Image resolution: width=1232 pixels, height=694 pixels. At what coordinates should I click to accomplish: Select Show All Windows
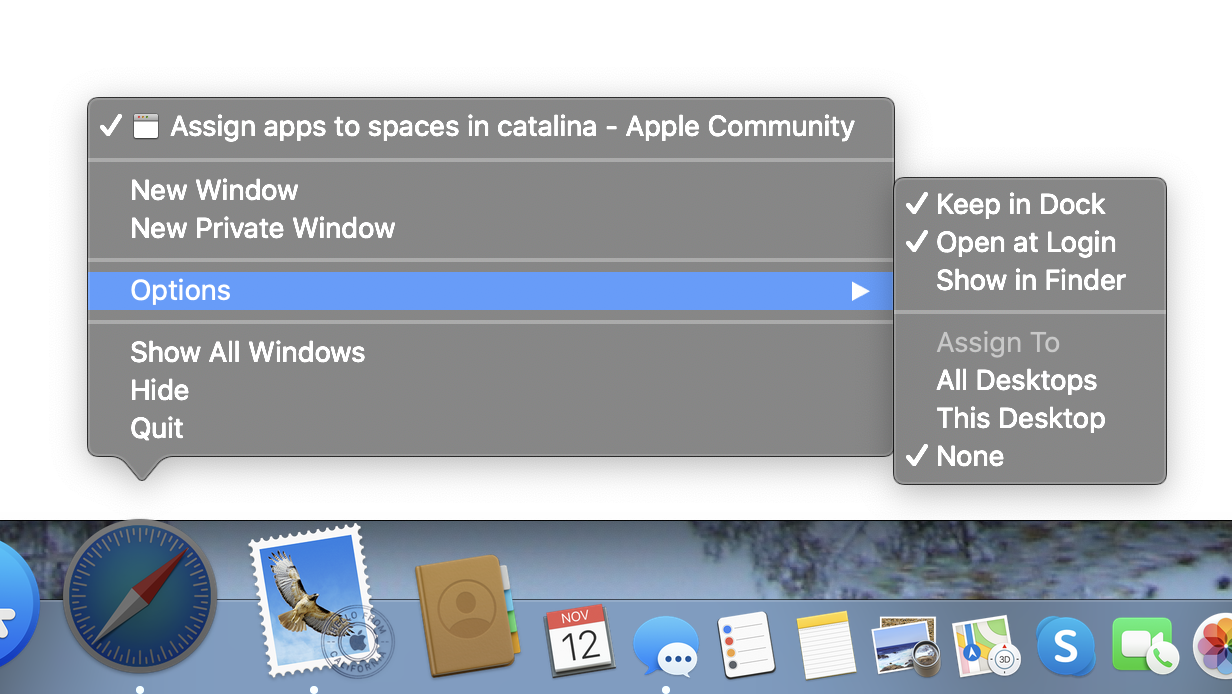pos(491,352)
